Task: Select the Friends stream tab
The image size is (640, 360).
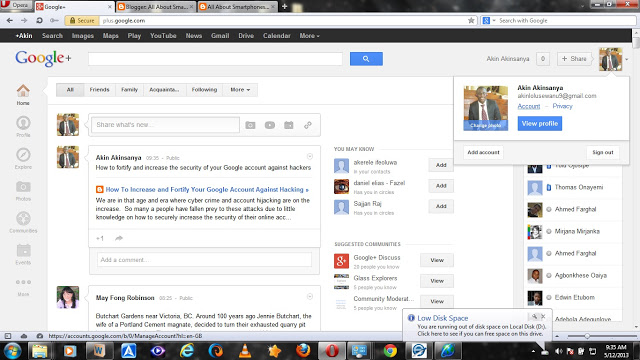Action: 100,89
